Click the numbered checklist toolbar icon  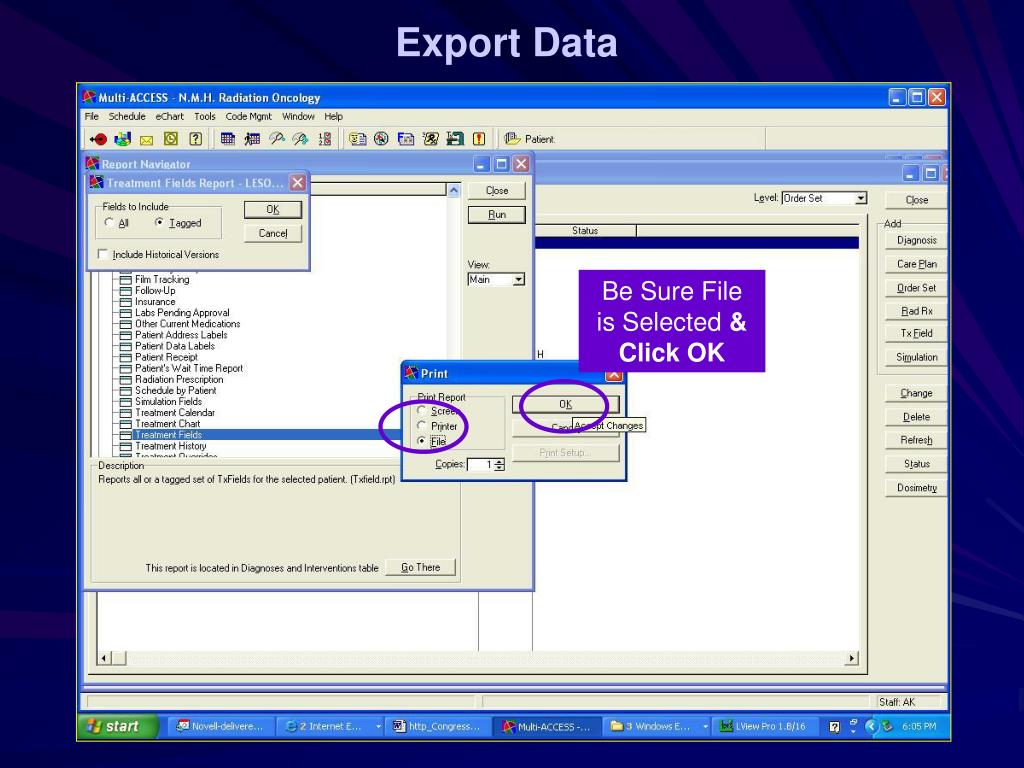(325, 138)
